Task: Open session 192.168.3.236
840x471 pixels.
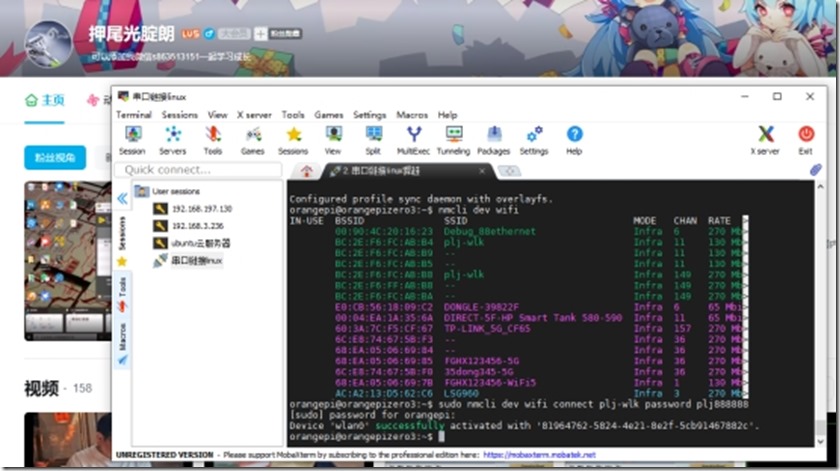Action: 189,226
